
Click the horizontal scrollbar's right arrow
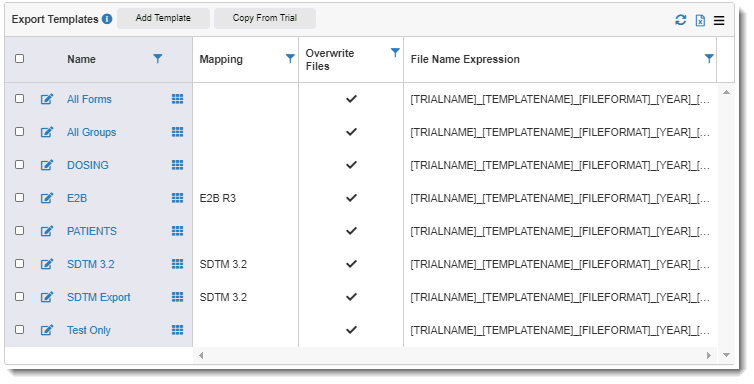pos(709,356)
